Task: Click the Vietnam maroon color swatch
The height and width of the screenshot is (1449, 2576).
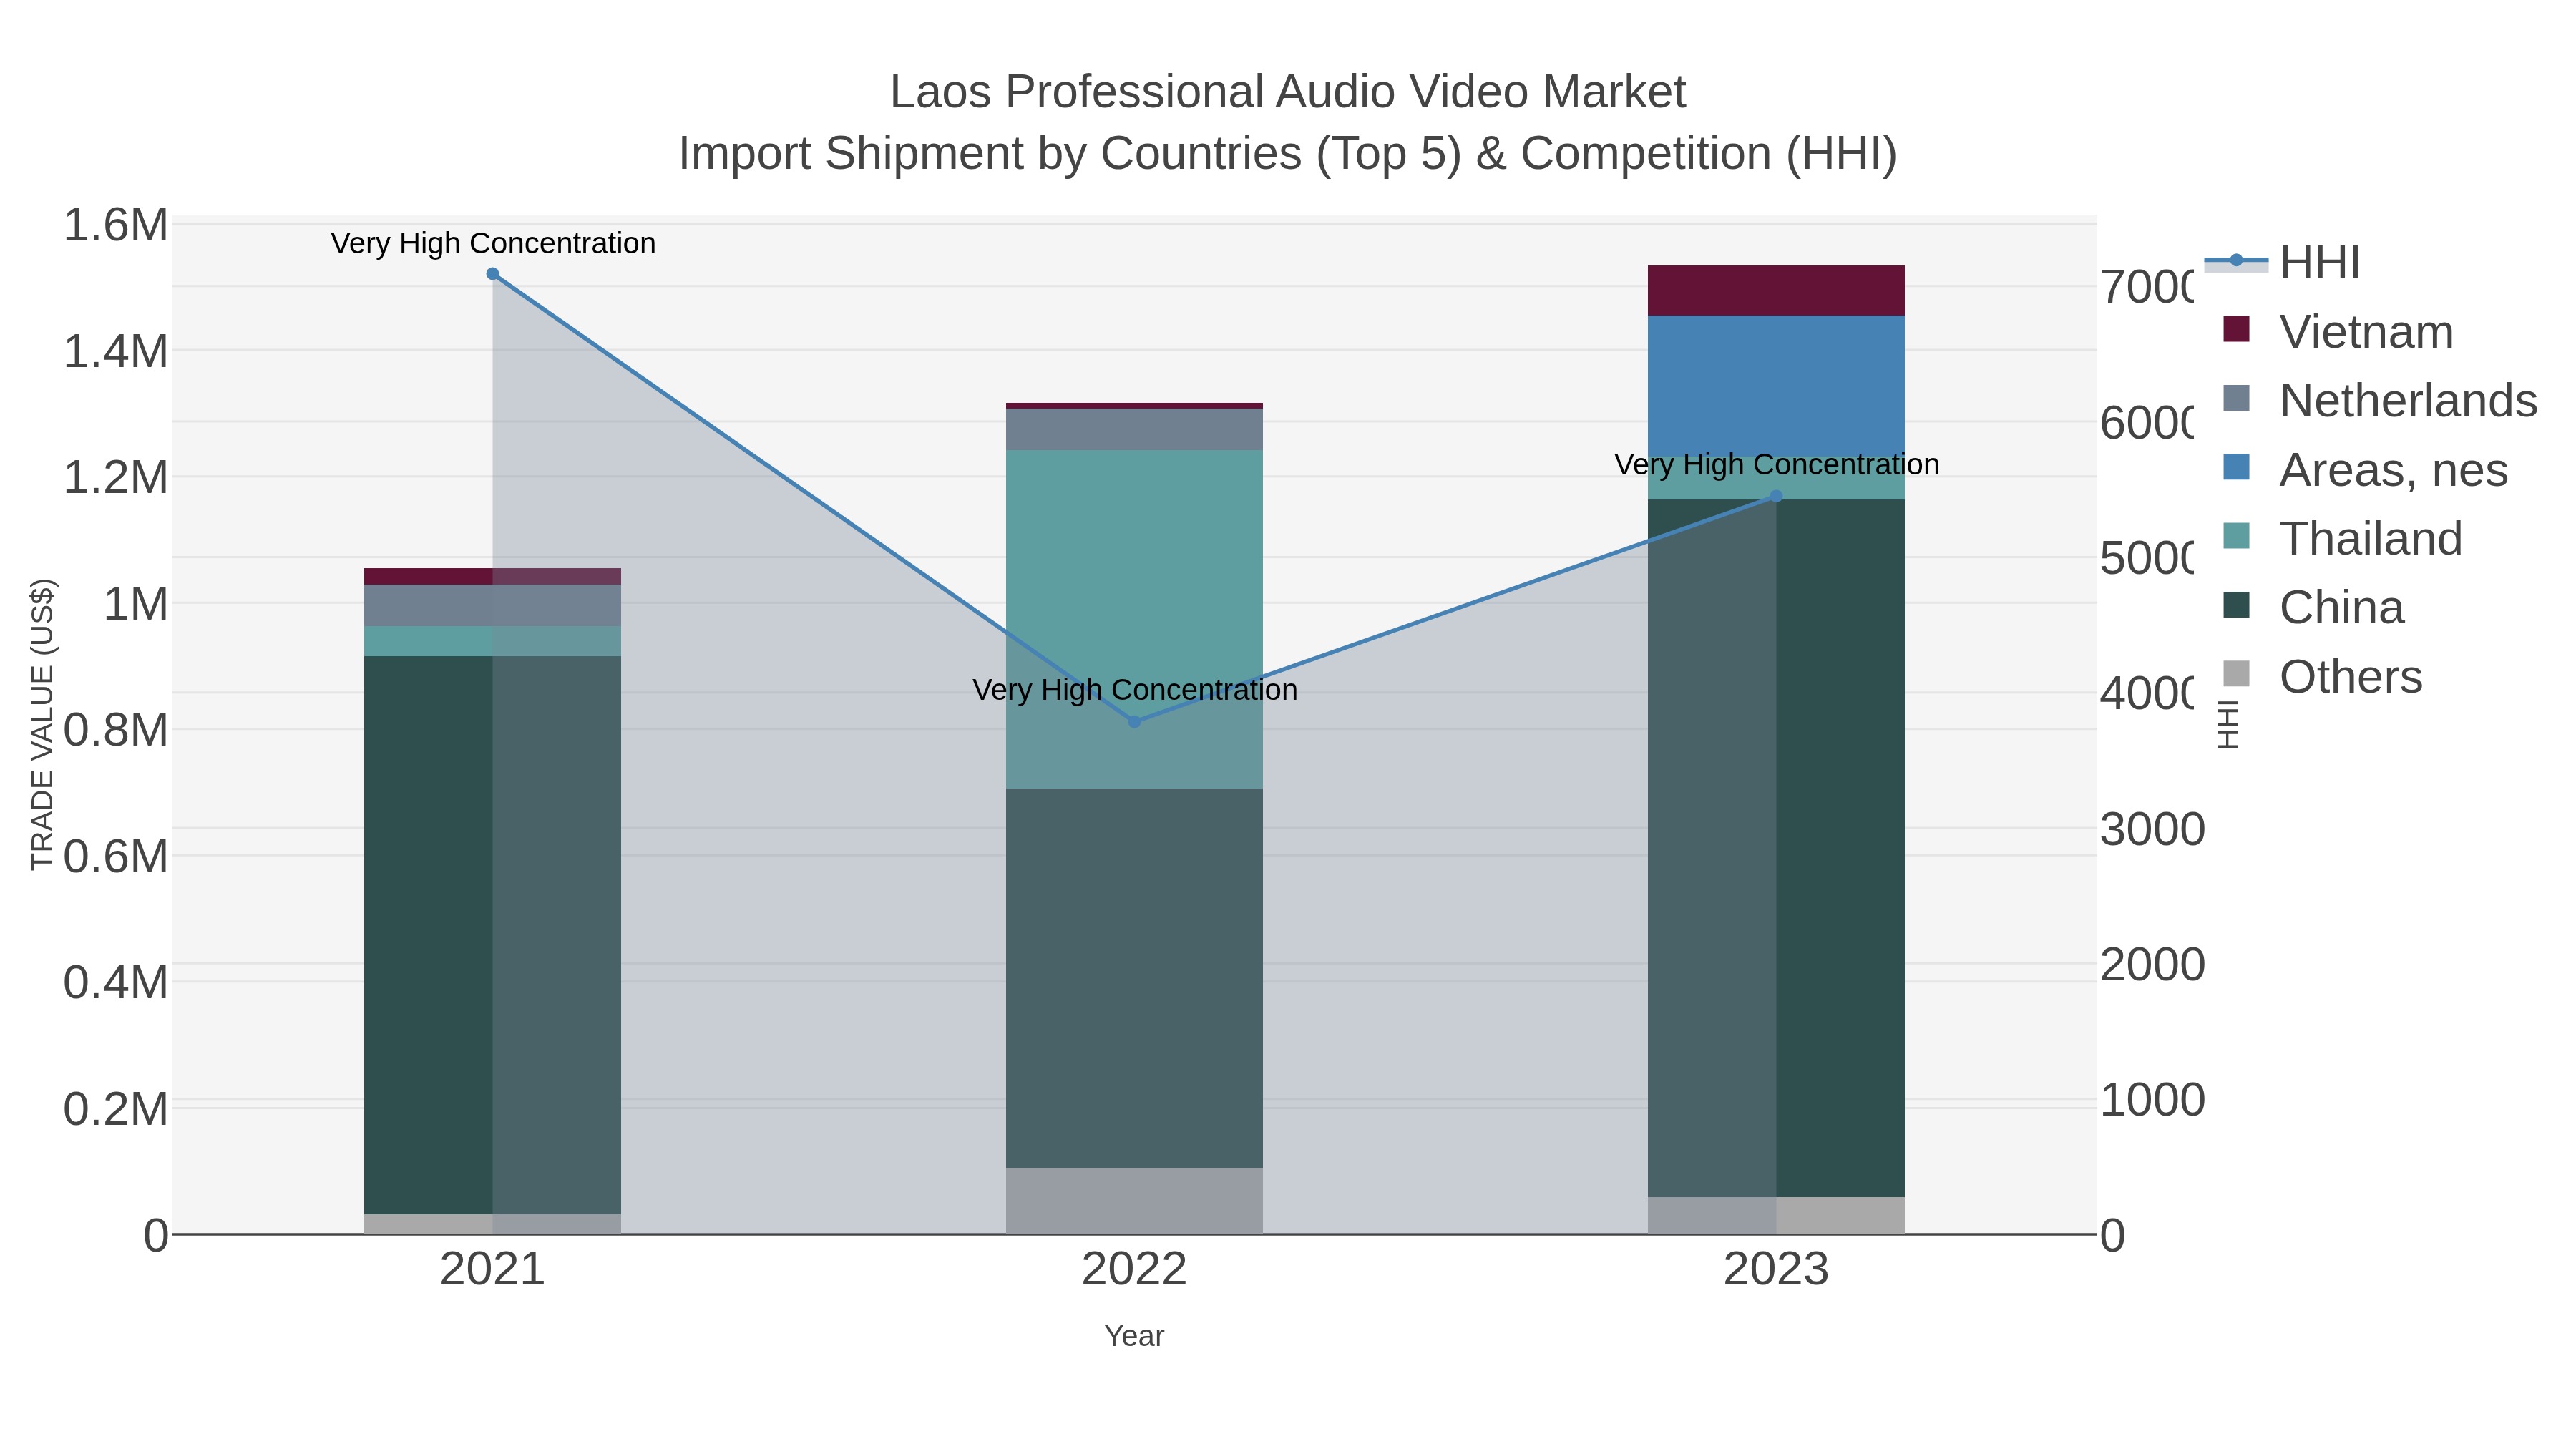Action: click(x=2237, y=329)
